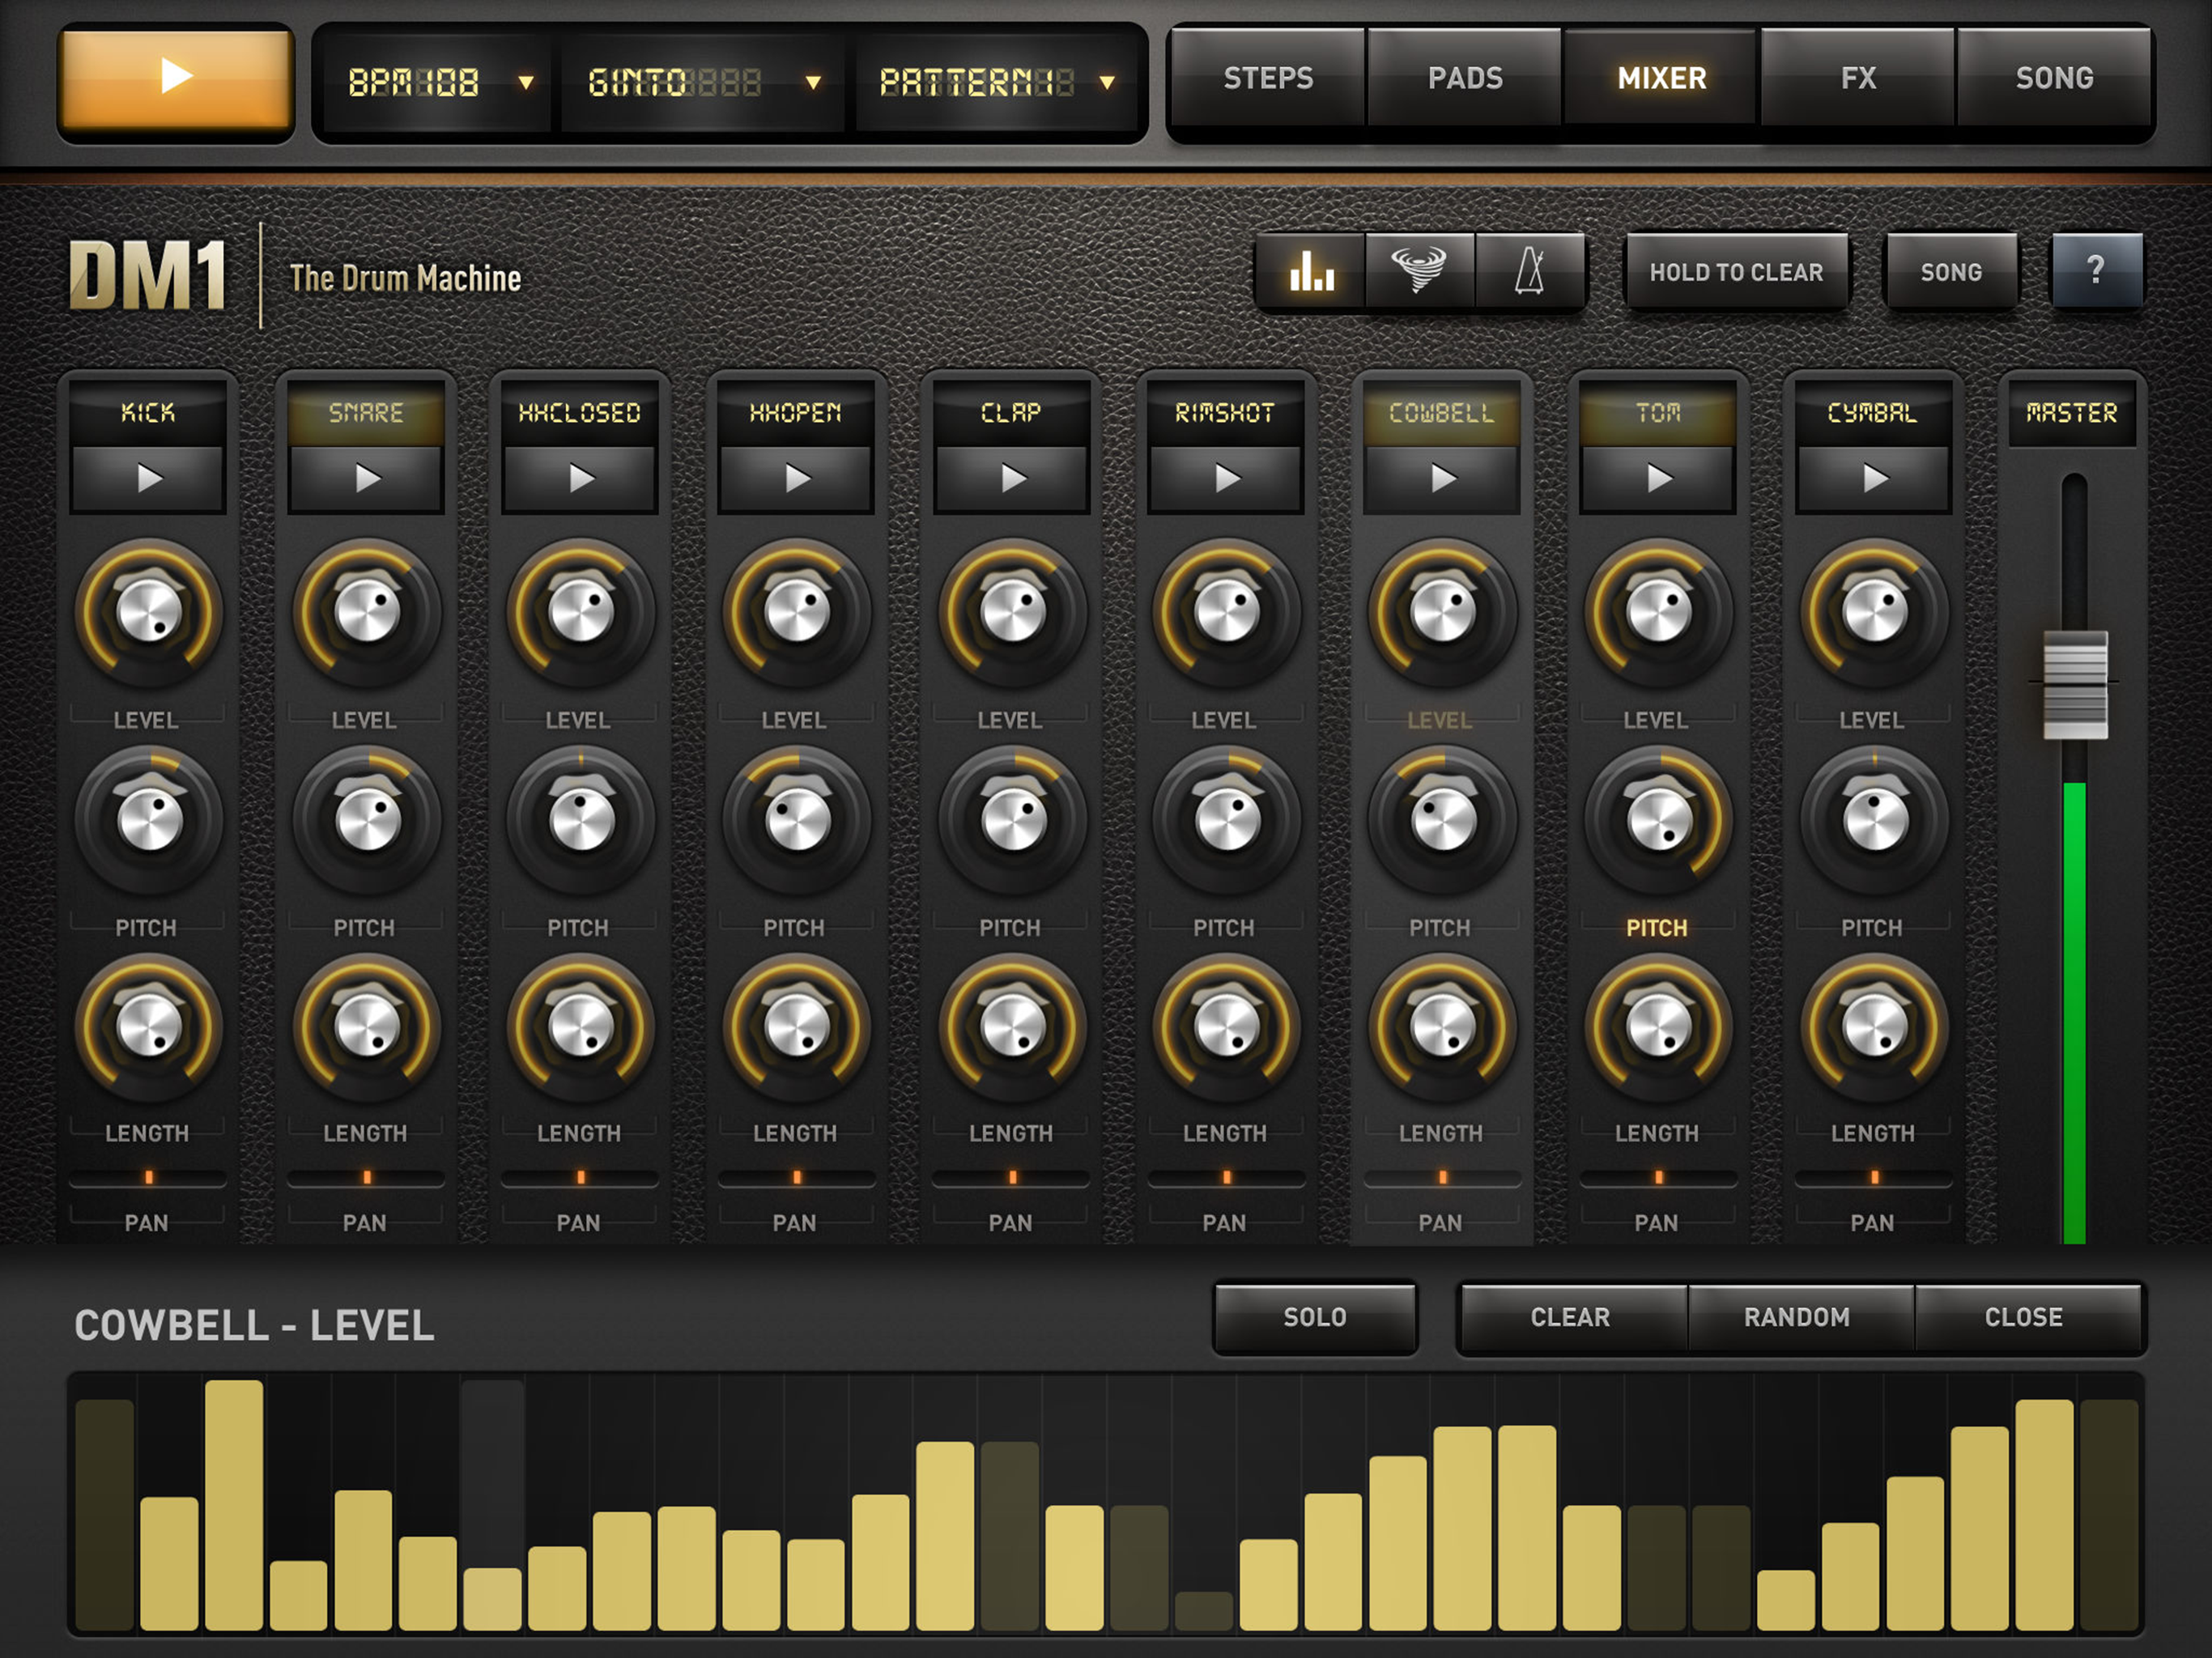Toggle the Tom channel header
Image resolution: width=2212 pixels, height=1658 pixels.
tap(1657, 413)
